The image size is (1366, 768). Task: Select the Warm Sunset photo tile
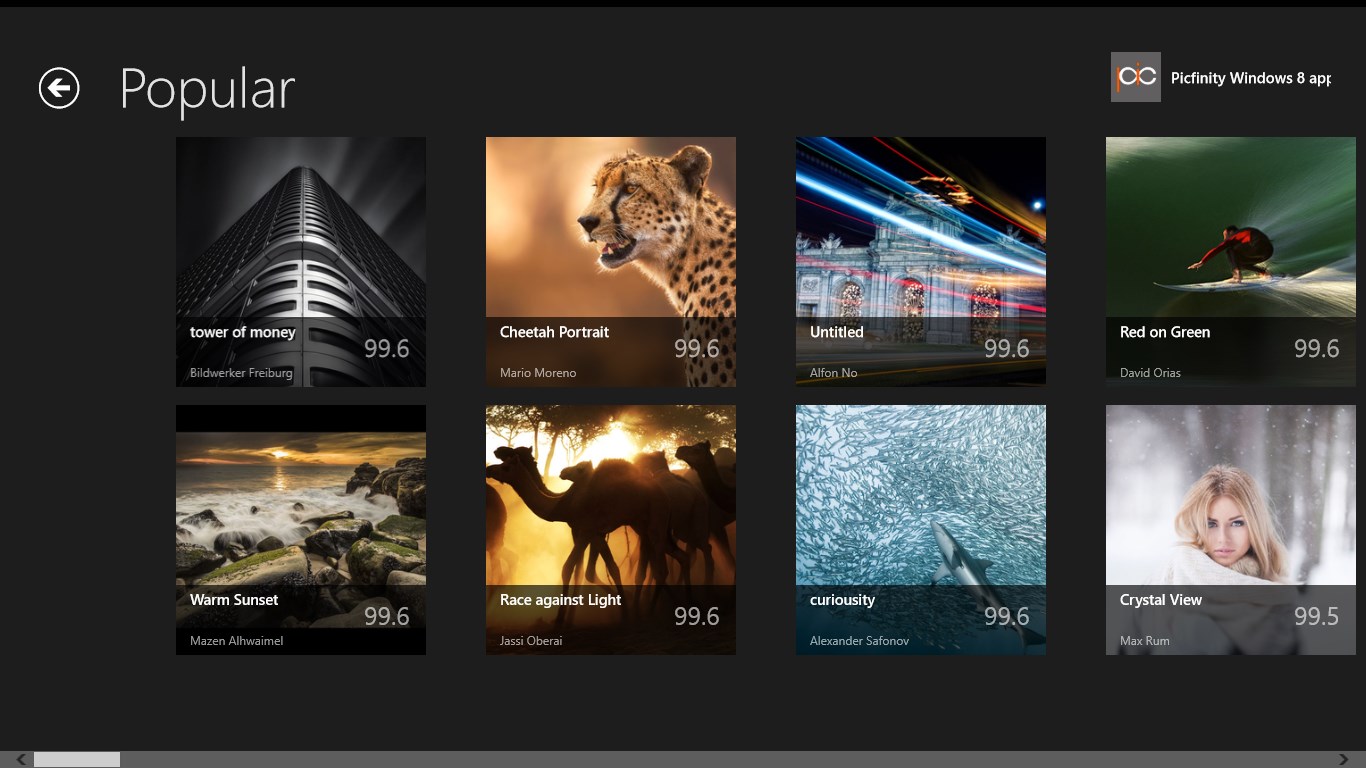point(301,530)
